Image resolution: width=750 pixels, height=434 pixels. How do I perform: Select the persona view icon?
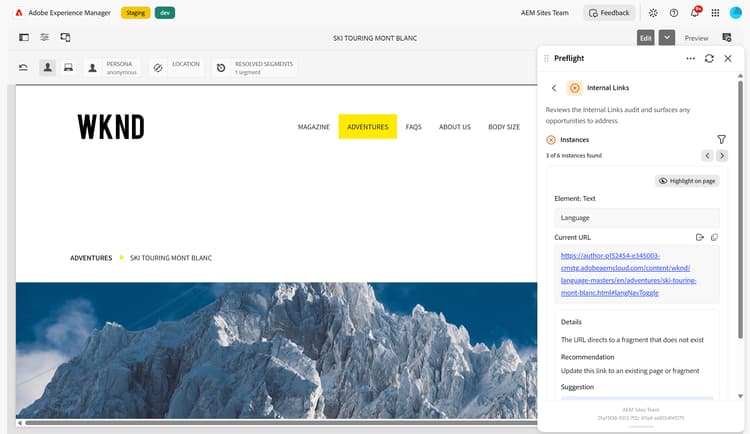(47, 67)
